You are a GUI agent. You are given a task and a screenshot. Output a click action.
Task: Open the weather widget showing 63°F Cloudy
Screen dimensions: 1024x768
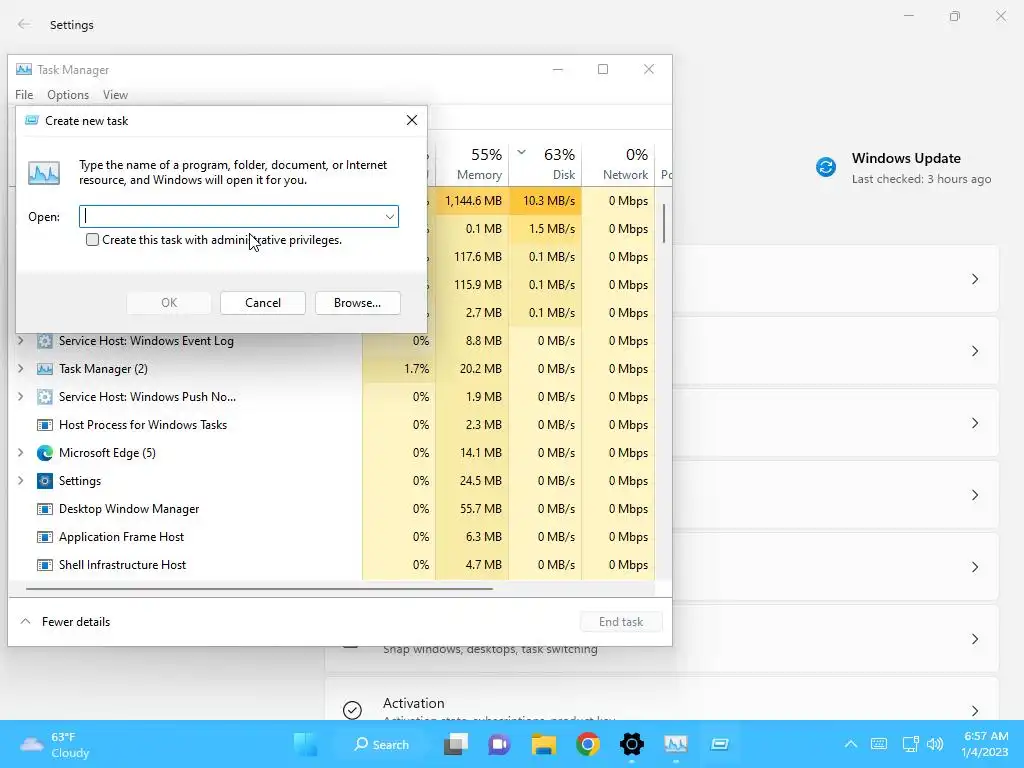coord(56,744)
